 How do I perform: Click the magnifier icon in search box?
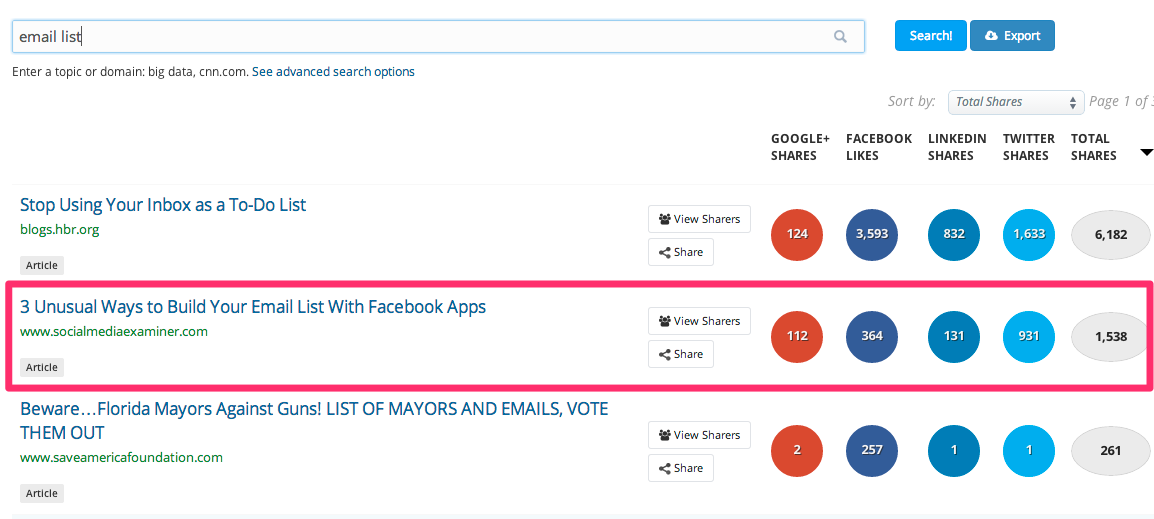[840, 36]
